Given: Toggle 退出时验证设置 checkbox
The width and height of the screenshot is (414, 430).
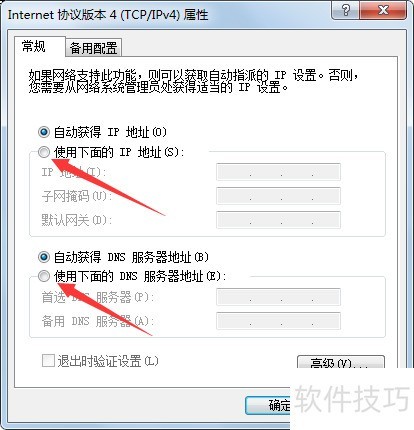Looking at the screenshot, I should coord(48,361).
